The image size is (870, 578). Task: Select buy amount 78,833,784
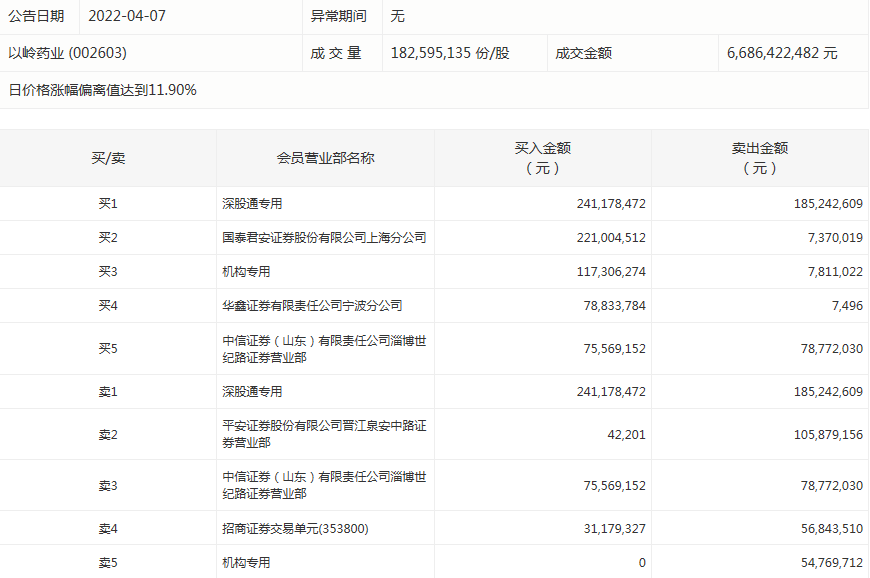pos(614,306)
